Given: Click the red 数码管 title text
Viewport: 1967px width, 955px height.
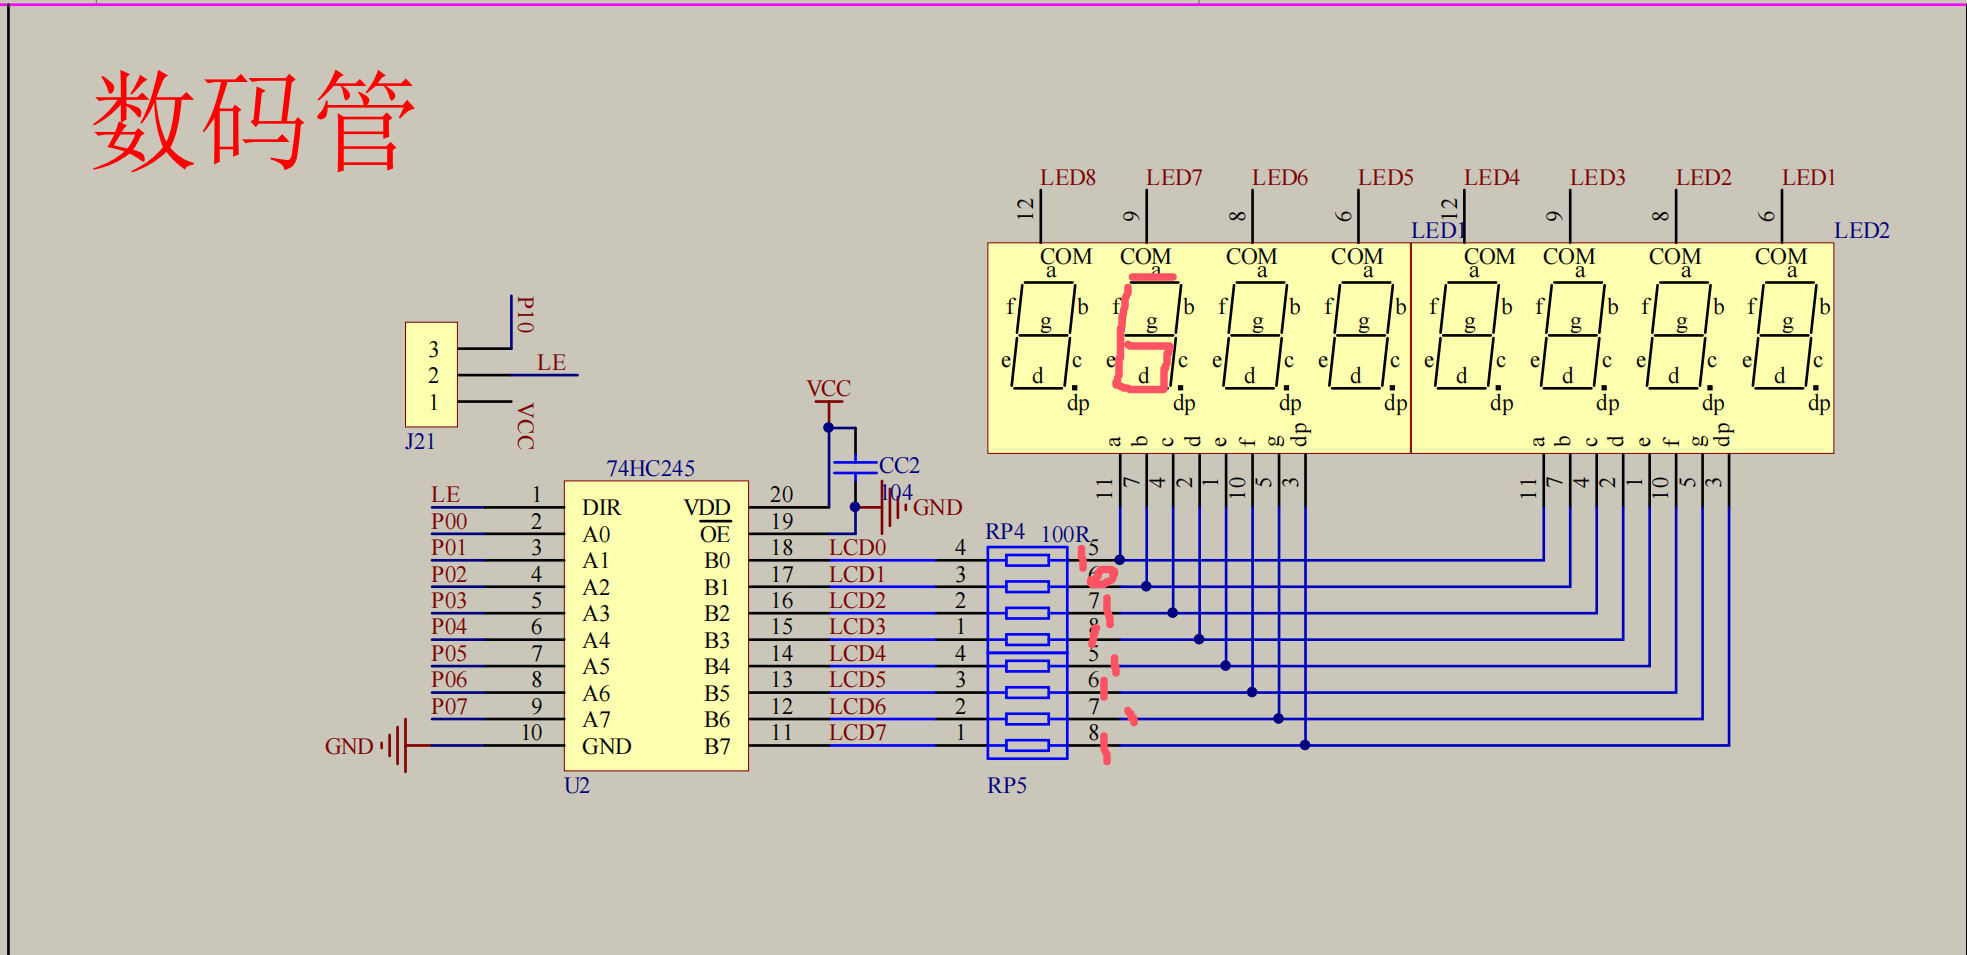Looking at the screenshot, I should coord(254,121).
